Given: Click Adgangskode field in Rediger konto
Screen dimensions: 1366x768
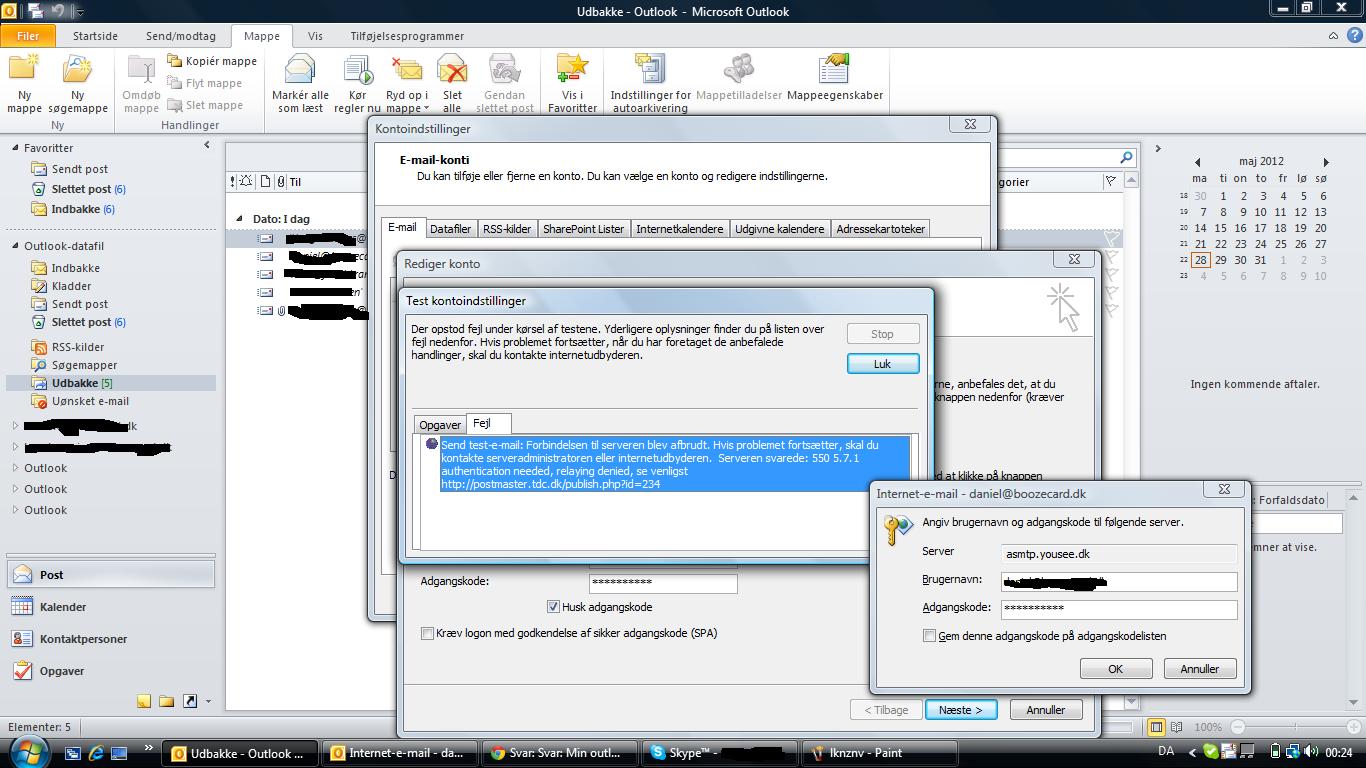Looking at the screenshot, I should pos(663,582).
